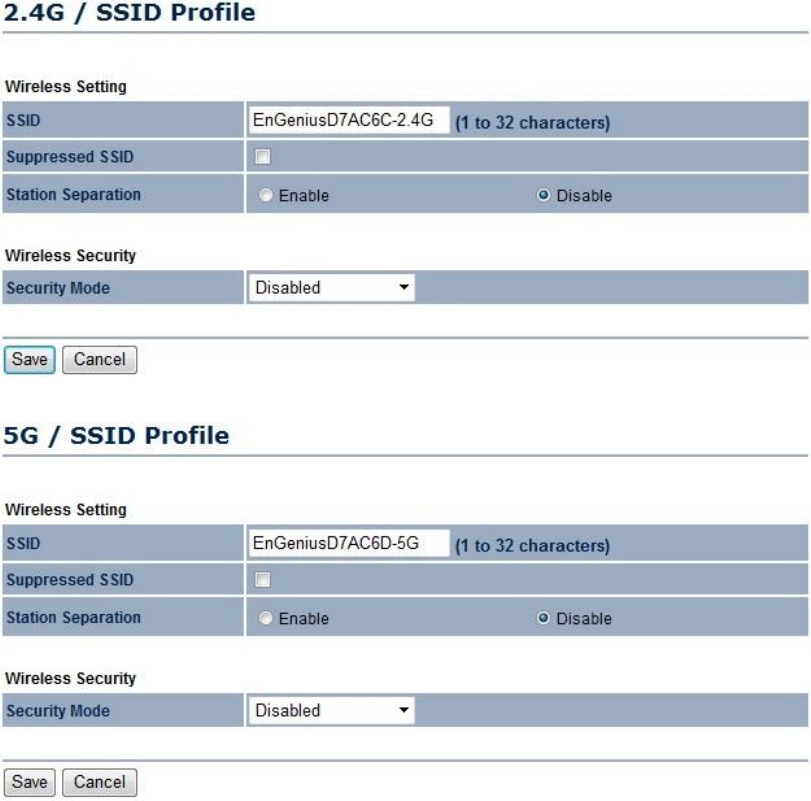Screen dimensions: 811x801
Task: Click the 5G Security Mode dropdown arrow
Action: pyautogui.click(x=404, y=711)
